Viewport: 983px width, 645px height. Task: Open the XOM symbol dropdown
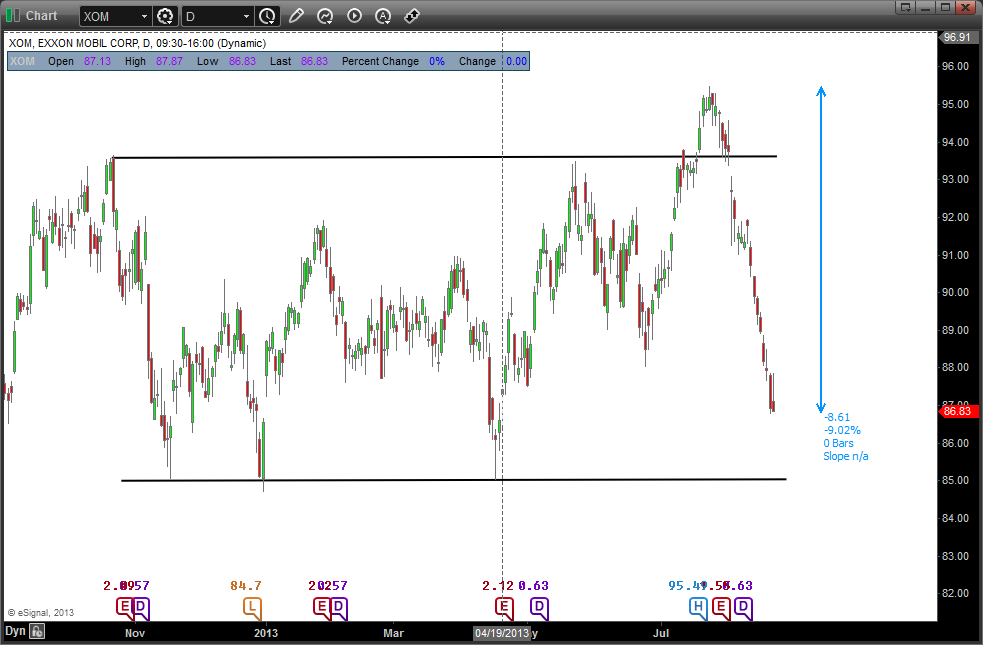coord(144,16)
